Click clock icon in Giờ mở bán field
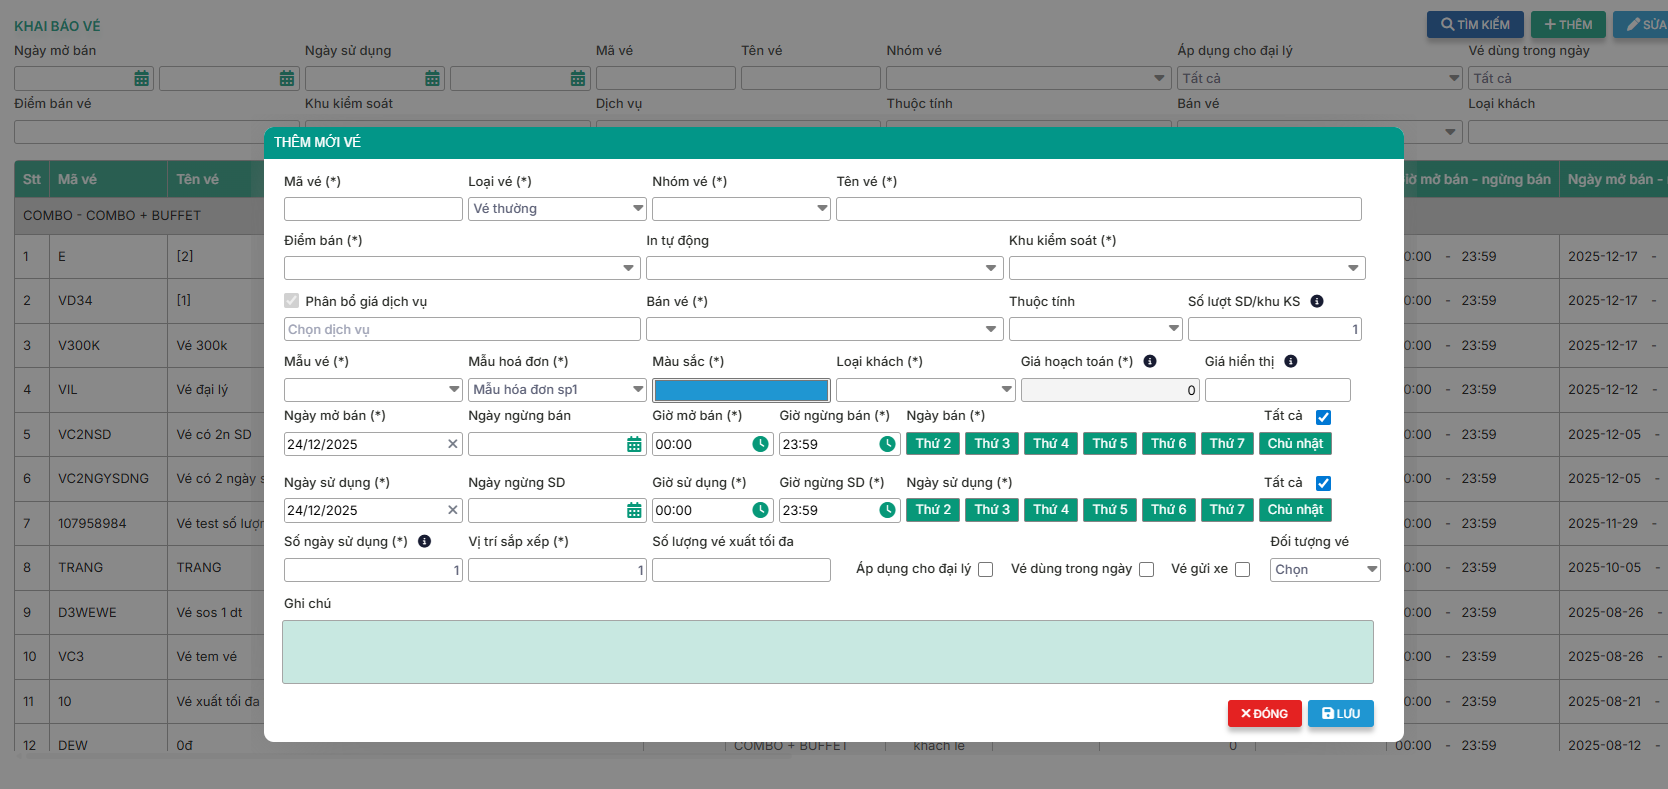1668x789 pixels. coord(760,444)
